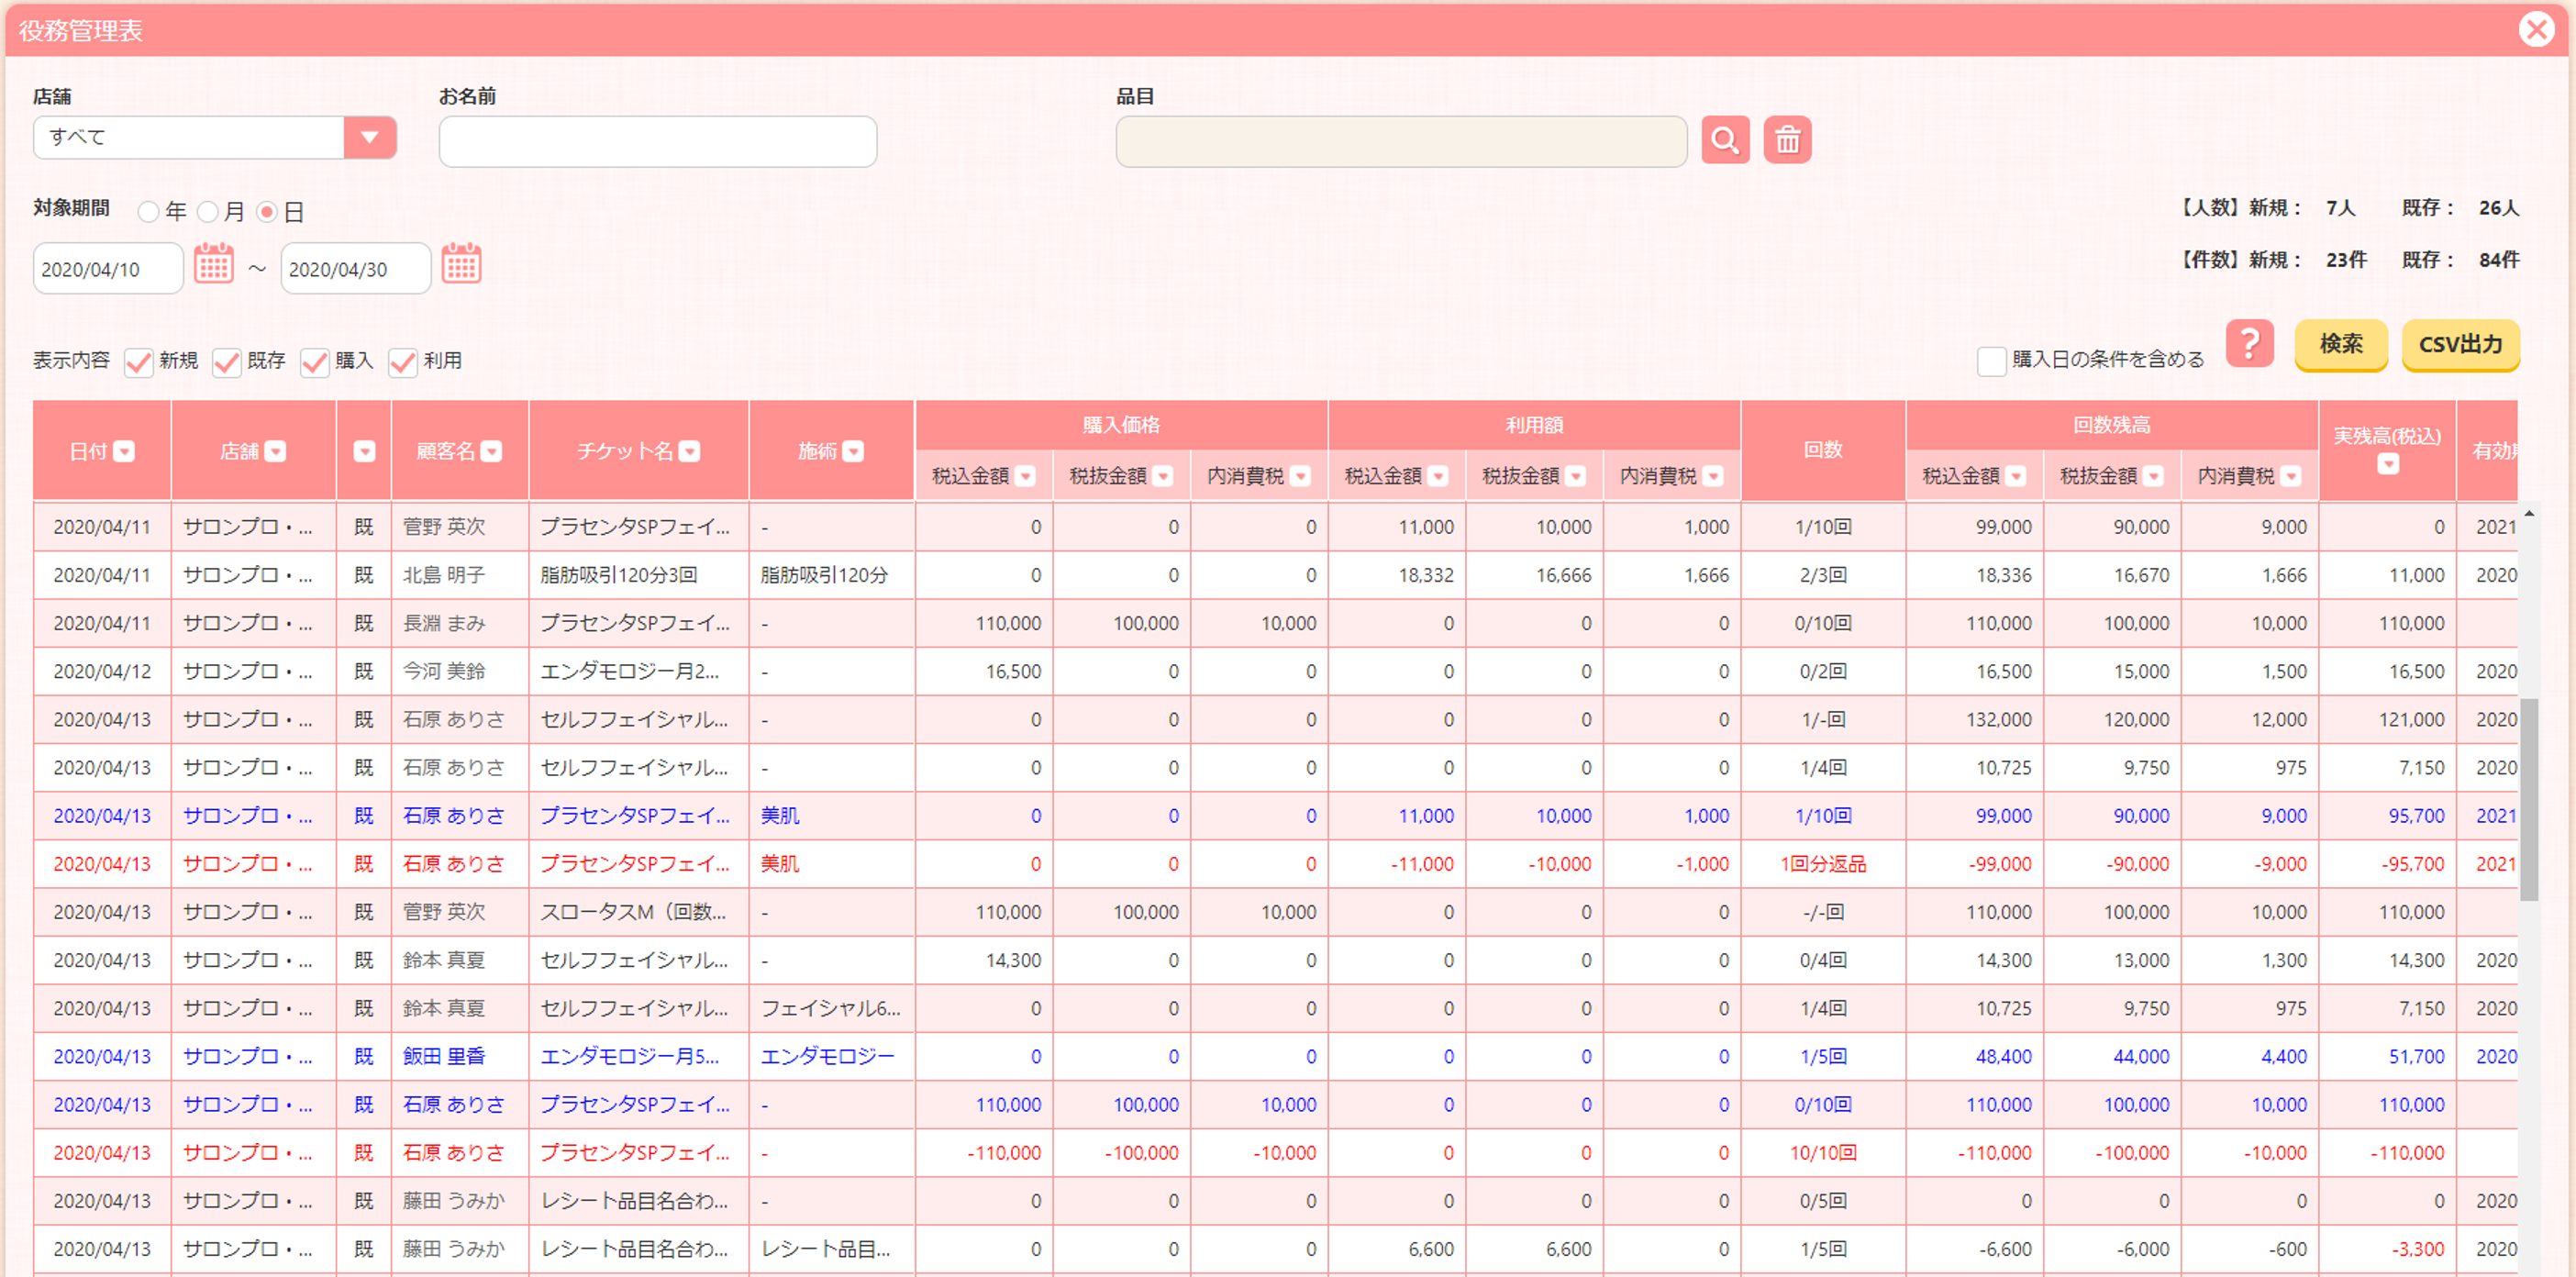The height and width of the screenshot is (1277, 2576).
Task: Open filter arrow of the unlabeled column before 顧客名
Action: coord(364,452)
